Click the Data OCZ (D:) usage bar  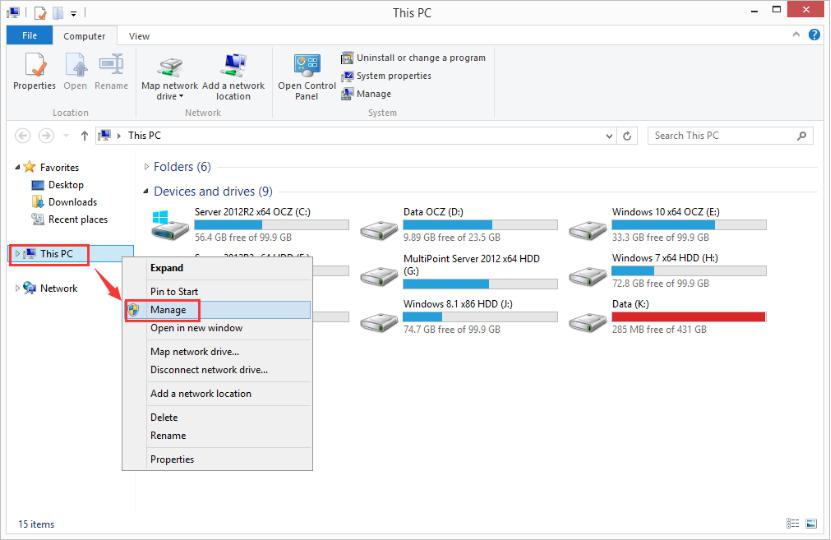480,225
